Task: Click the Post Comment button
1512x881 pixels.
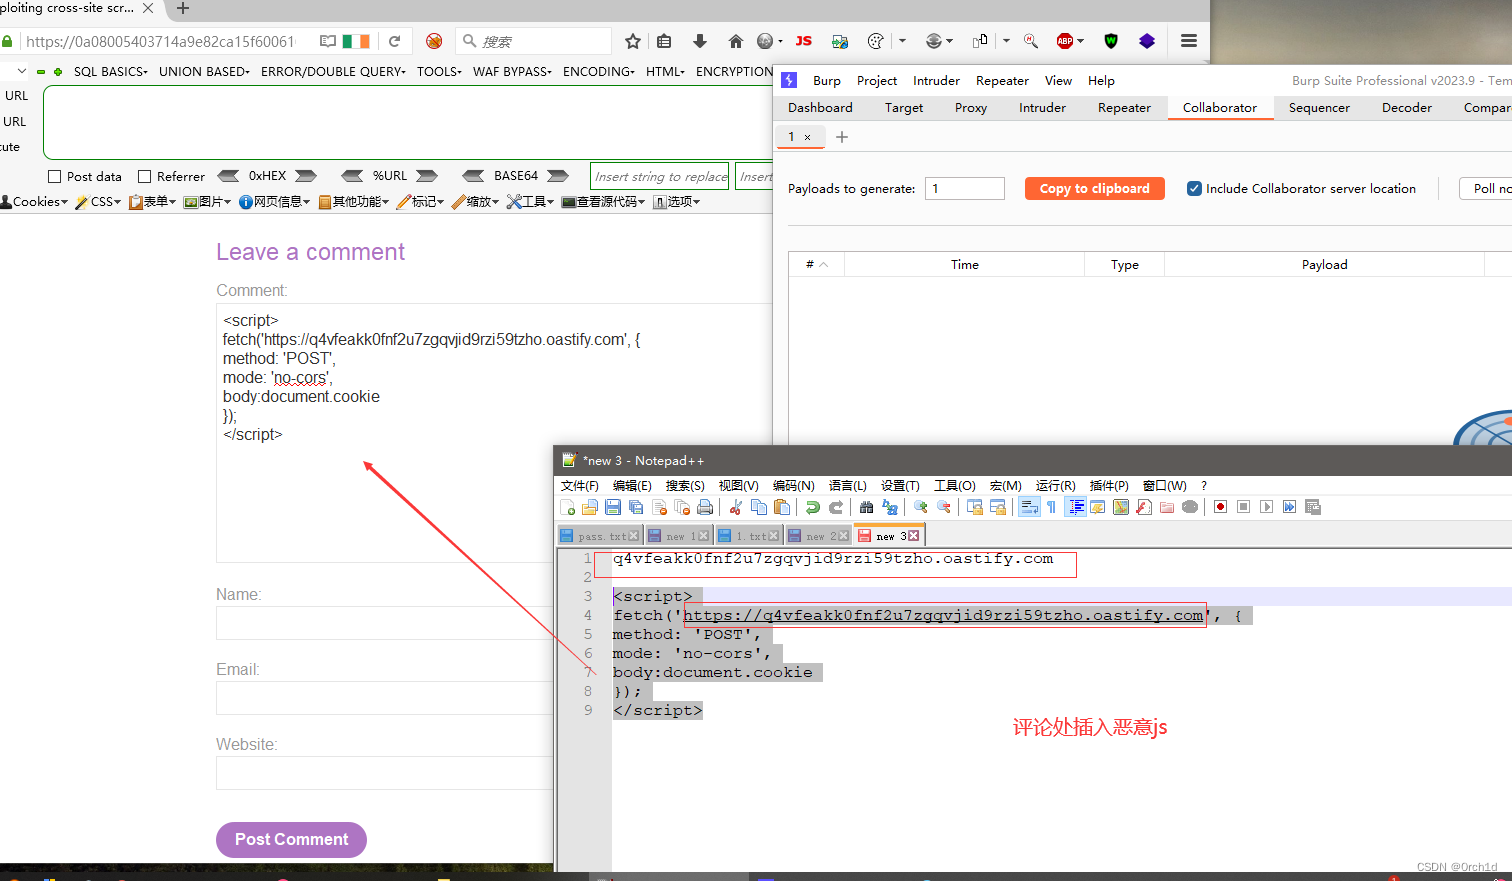Action: (291, 840)
